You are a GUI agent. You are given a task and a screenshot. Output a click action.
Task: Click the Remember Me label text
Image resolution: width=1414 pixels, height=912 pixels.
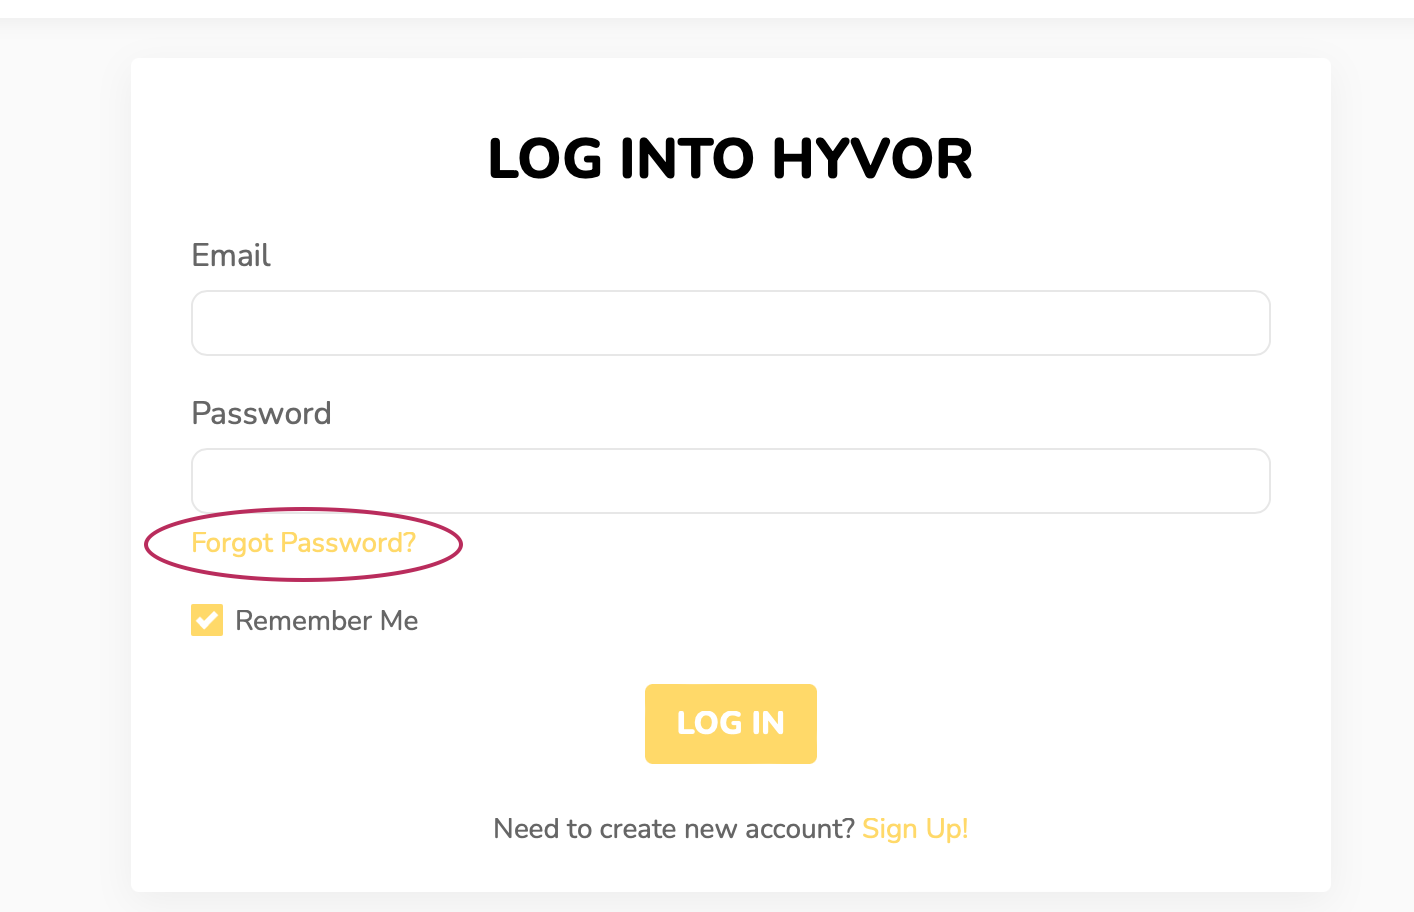[x=327, y=621]
